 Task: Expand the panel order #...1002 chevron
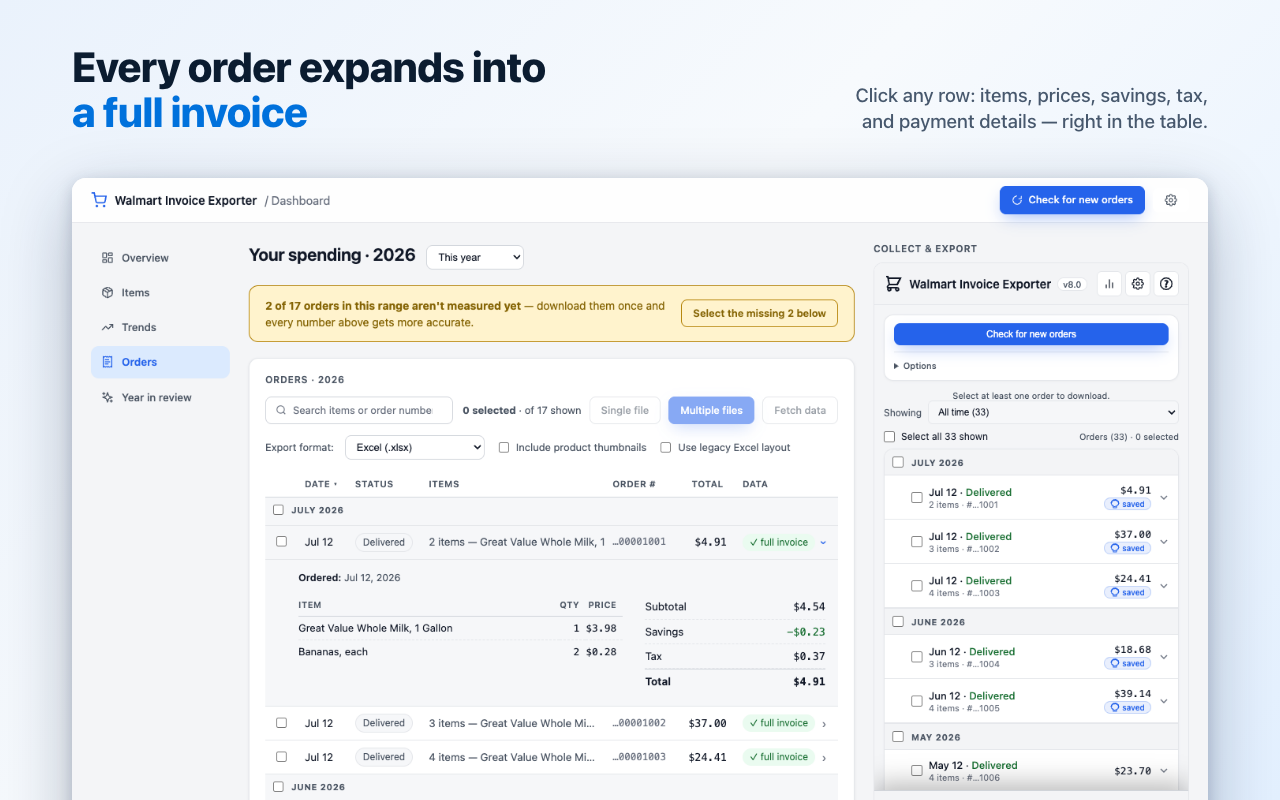click(1164, 542)
